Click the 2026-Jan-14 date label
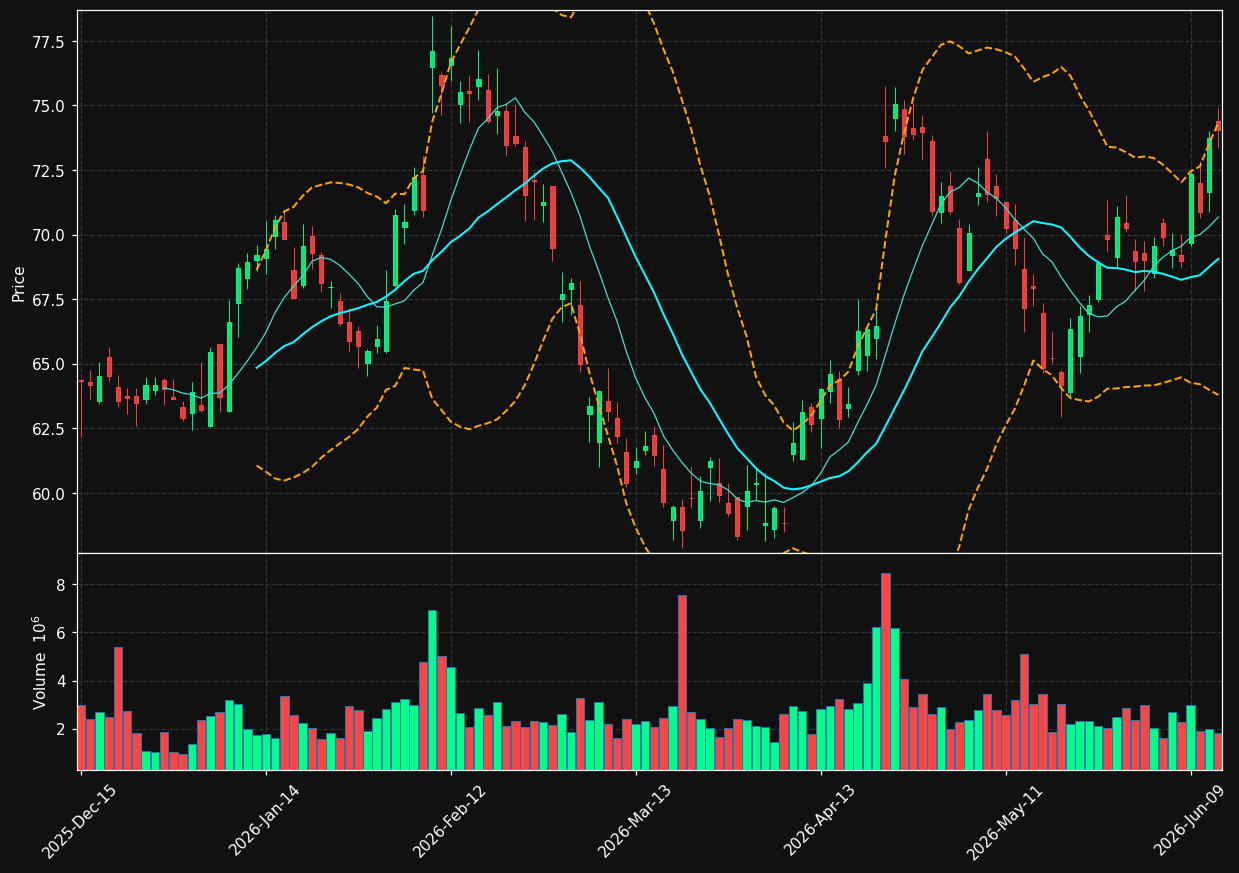This screenshot has height=873, width=1239. (264, 820)
